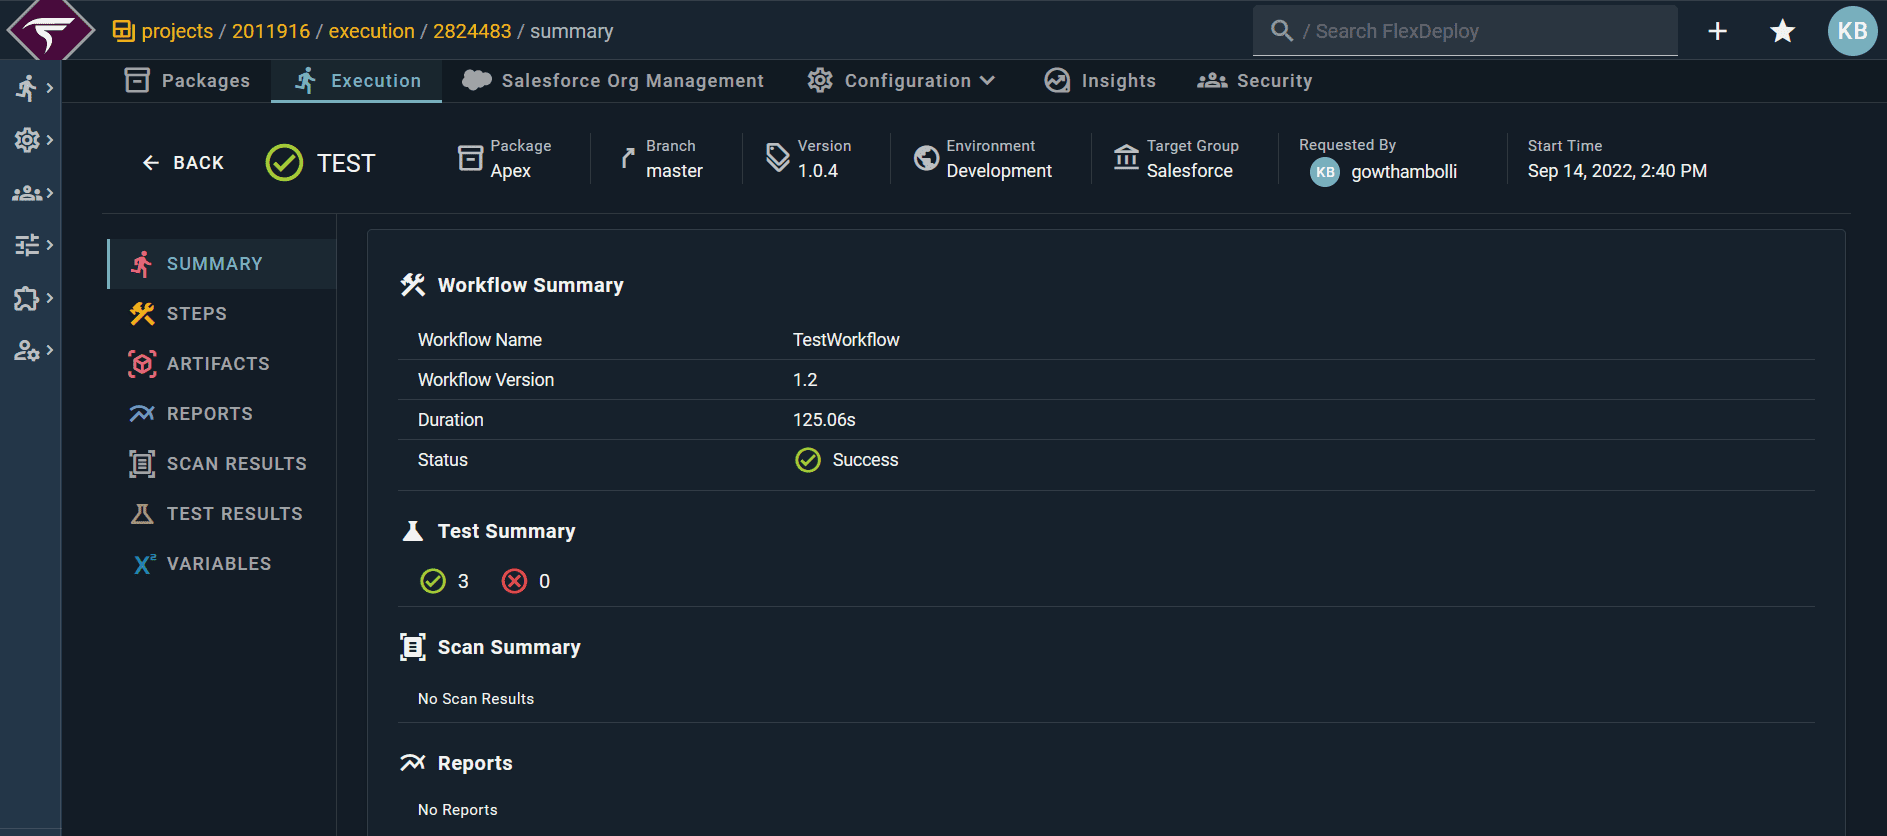Image resolution: width=1887 pixels, height=836 pixels.
Task: Click the Workflow Name row label
Action: point(480,340)
